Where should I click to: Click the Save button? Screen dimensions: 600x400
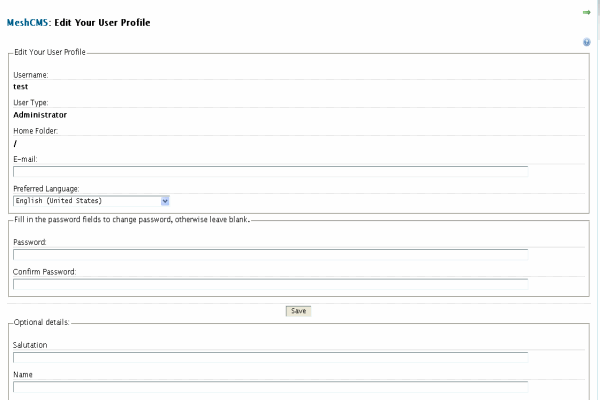click(x=298, y=311)
